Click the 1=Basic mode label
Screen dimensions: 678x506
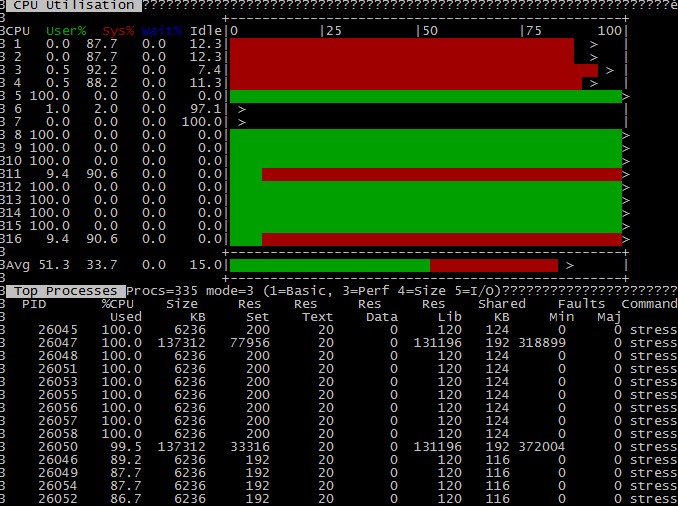[x=301, y=291]
